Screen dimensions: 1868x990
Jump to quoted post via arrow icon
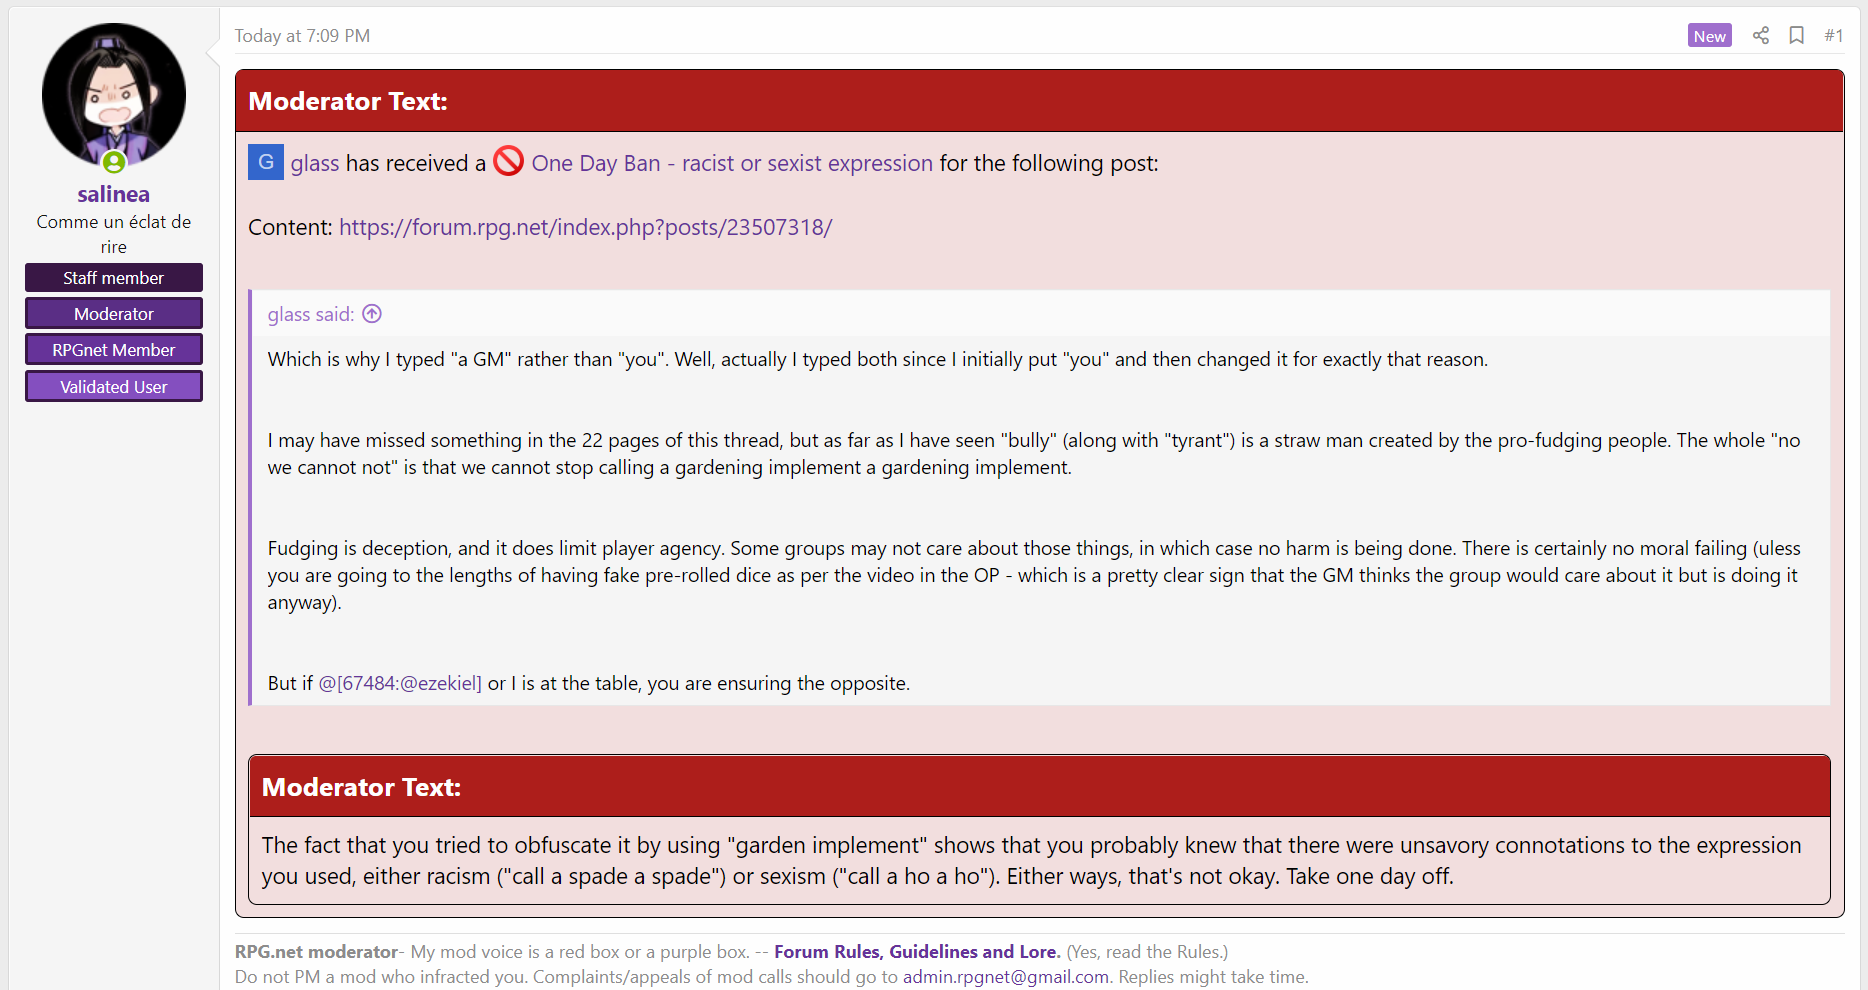372,314
